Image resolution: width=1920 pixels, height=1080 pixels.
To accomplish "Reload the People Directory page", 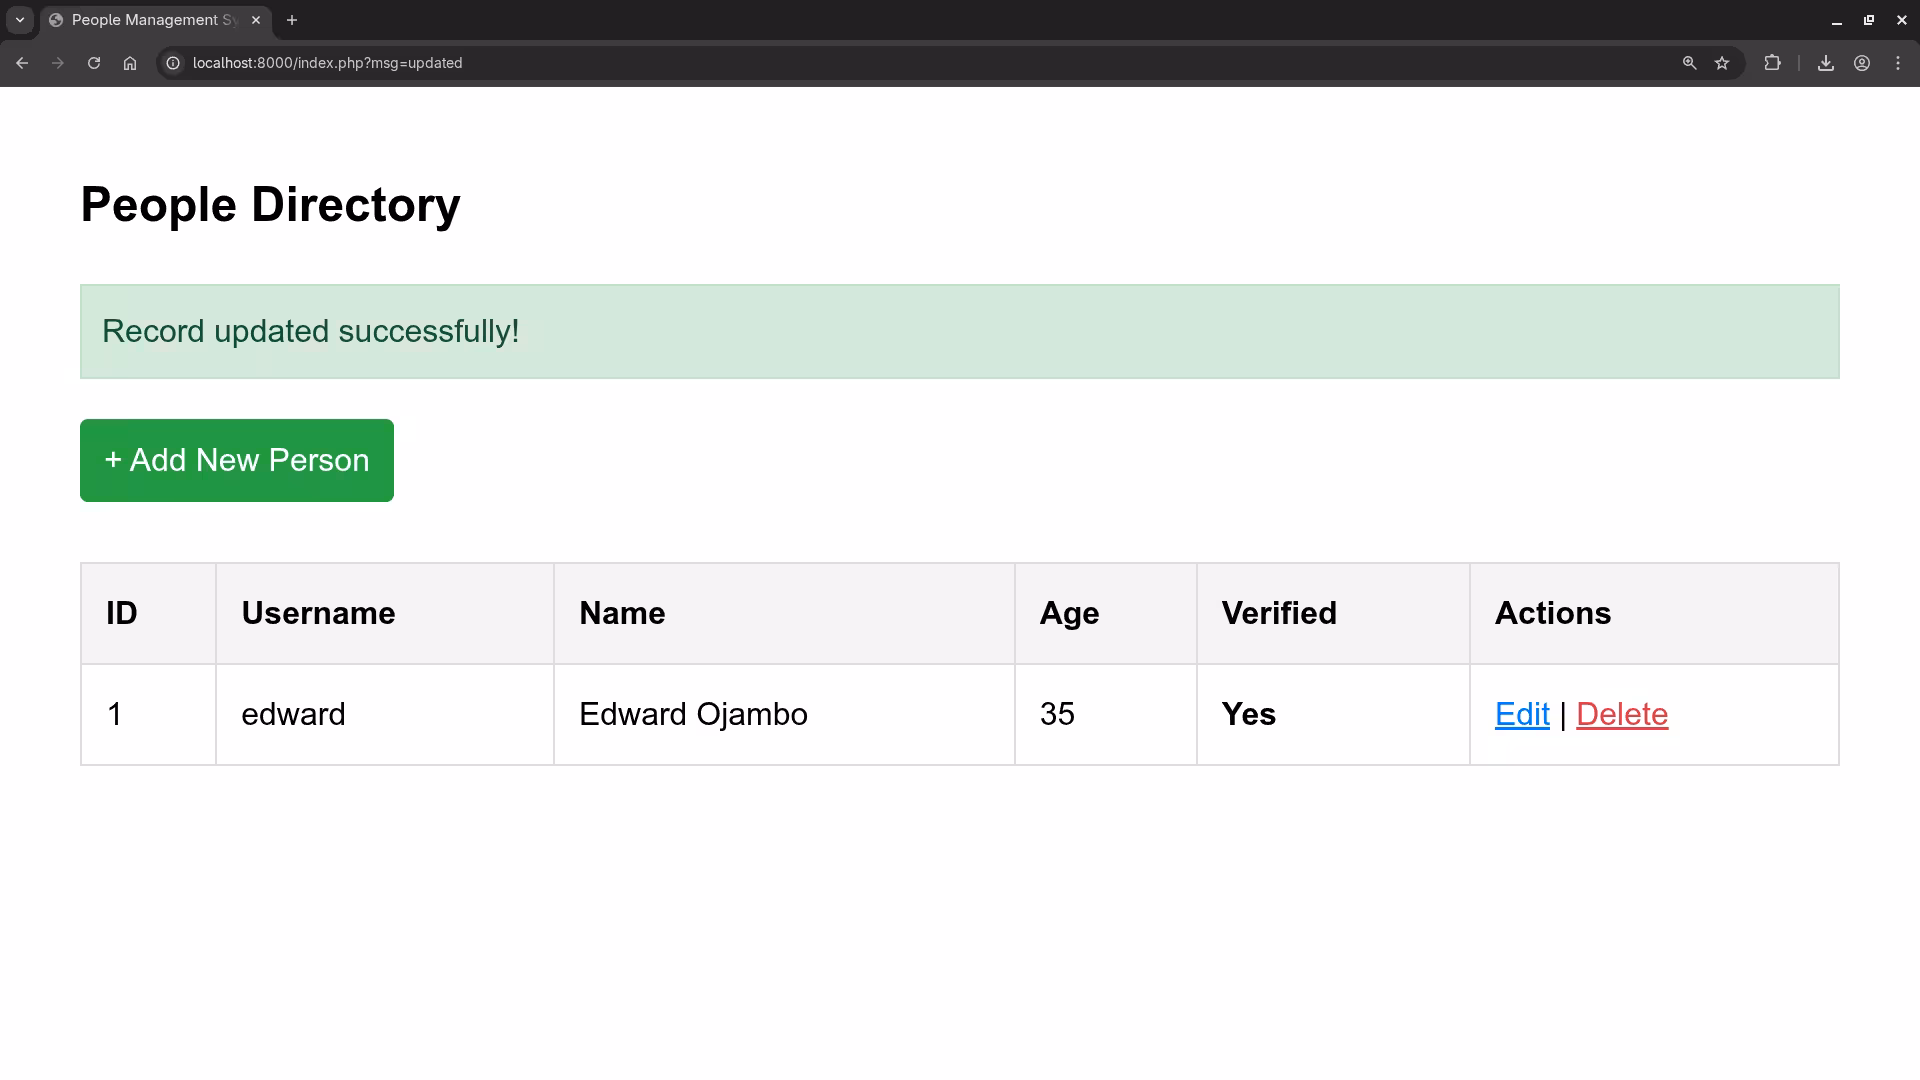I will (x=93, y=63).
